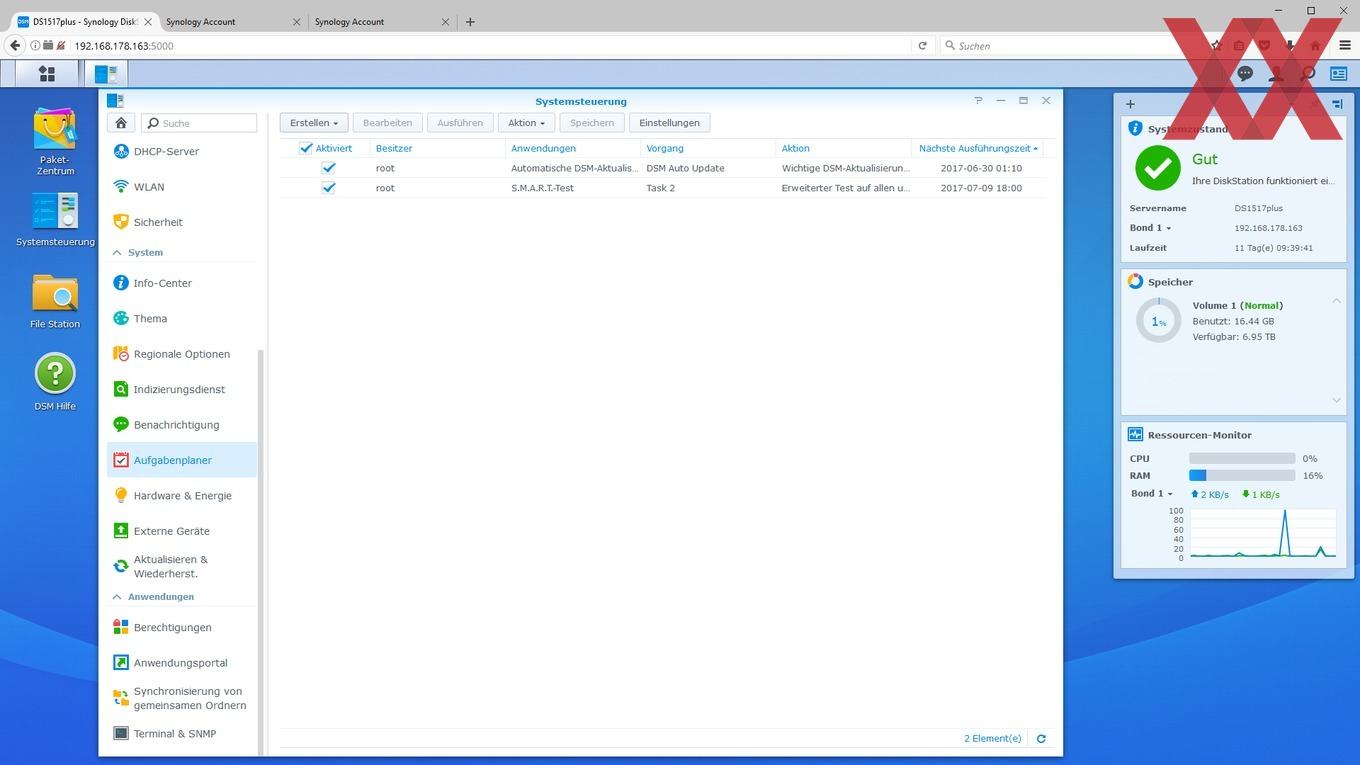
Task: Open Benachrichtigung settings
Action: pos(181,425)
